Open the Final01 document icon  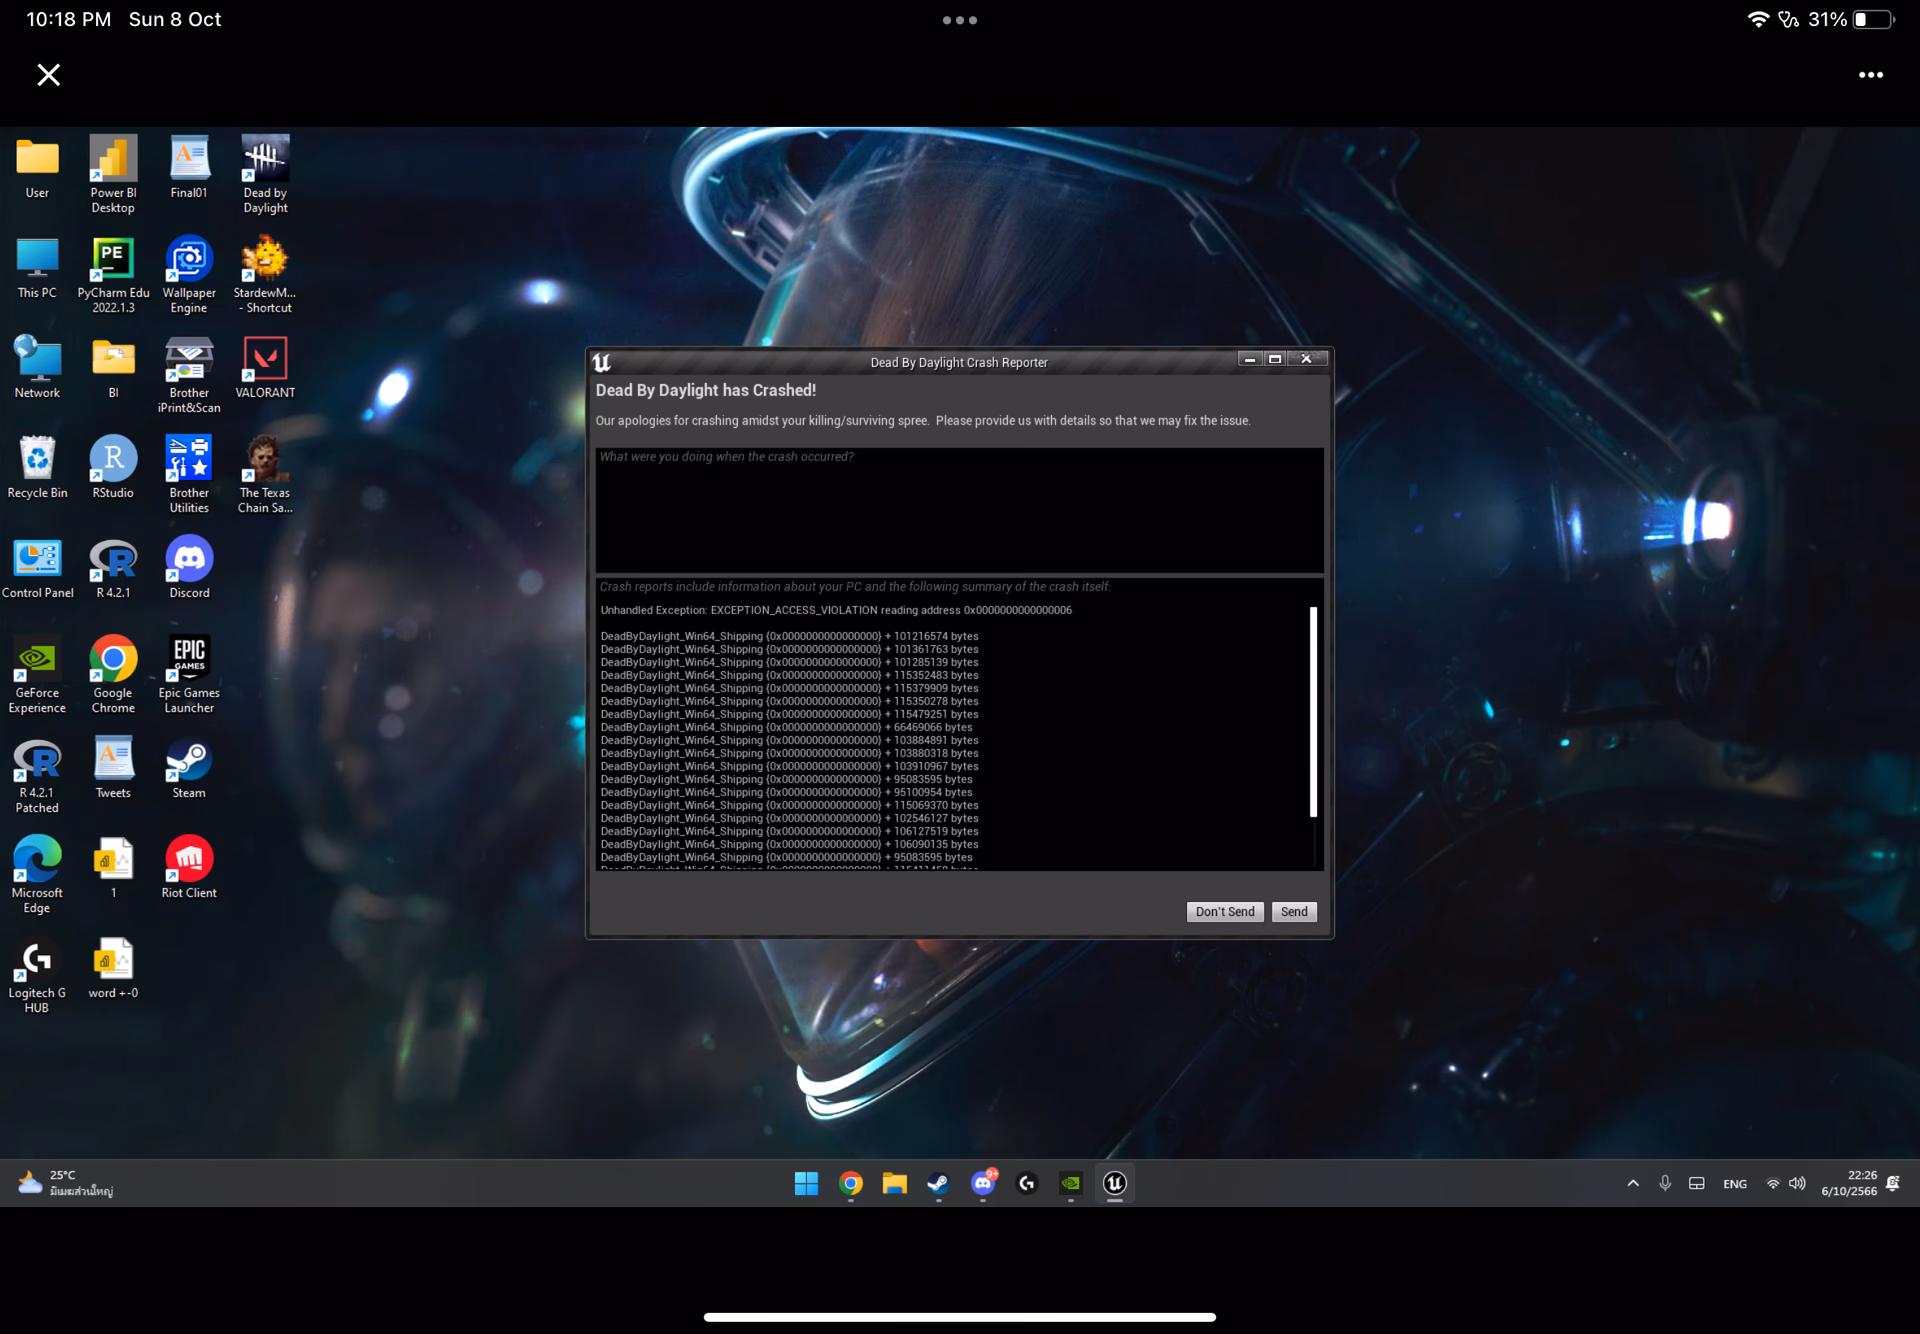tap(189, 168)
